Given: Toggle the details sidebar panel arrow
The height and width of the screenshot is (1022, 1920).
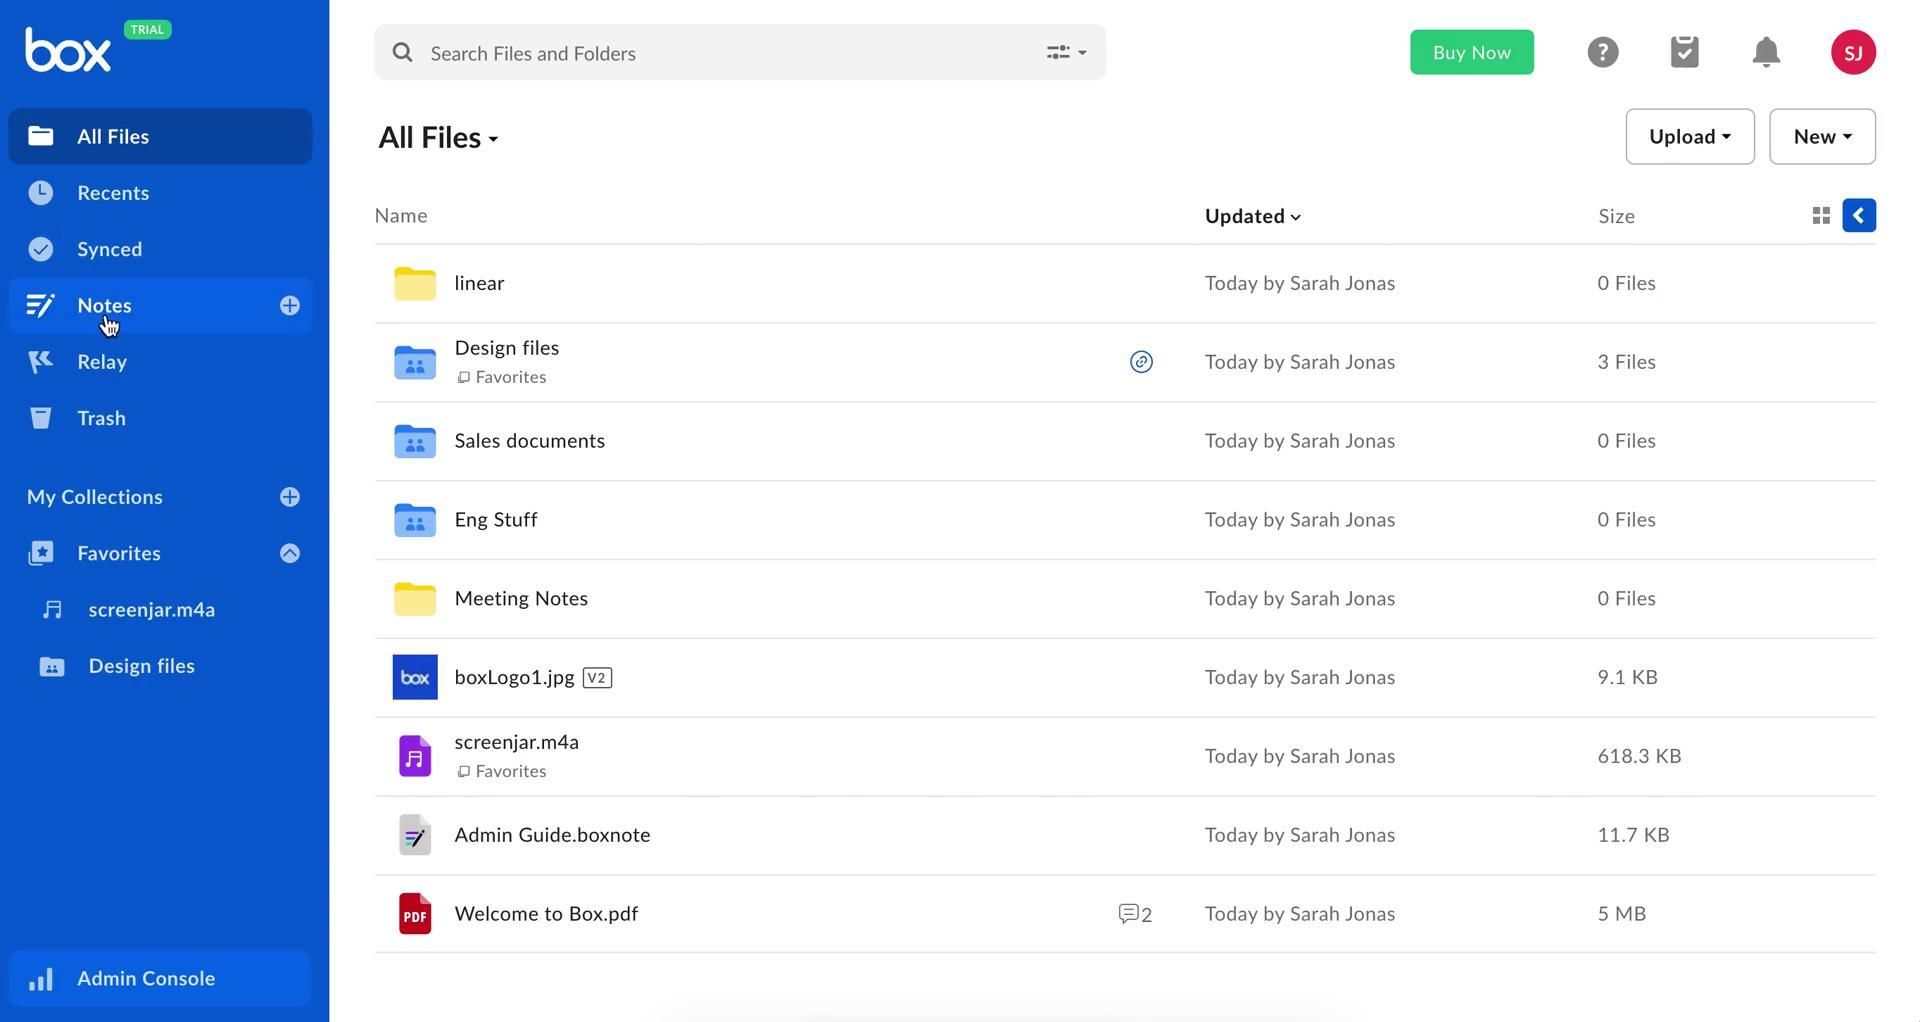Looking at the screenshot, I should [x=1858, y=216].
